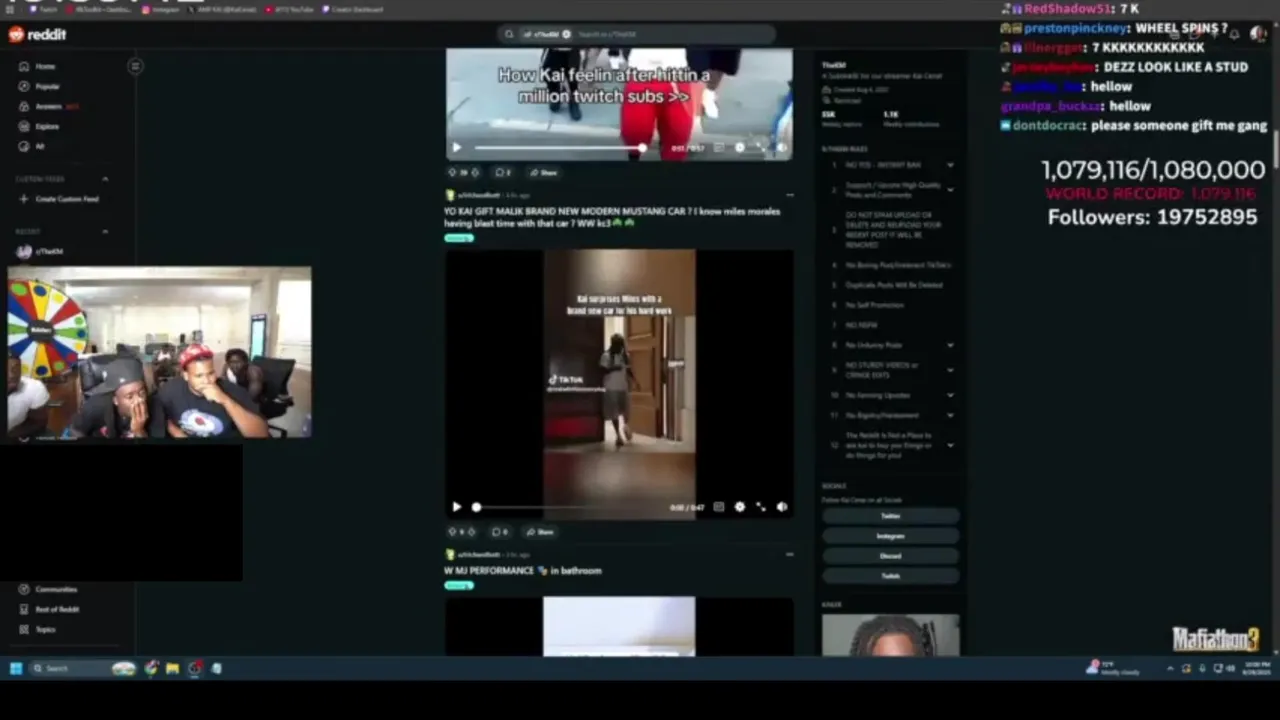Collapse the Custom Feeds section
The width and height of the screenshot is (1280, 720).
coord(105,179)
